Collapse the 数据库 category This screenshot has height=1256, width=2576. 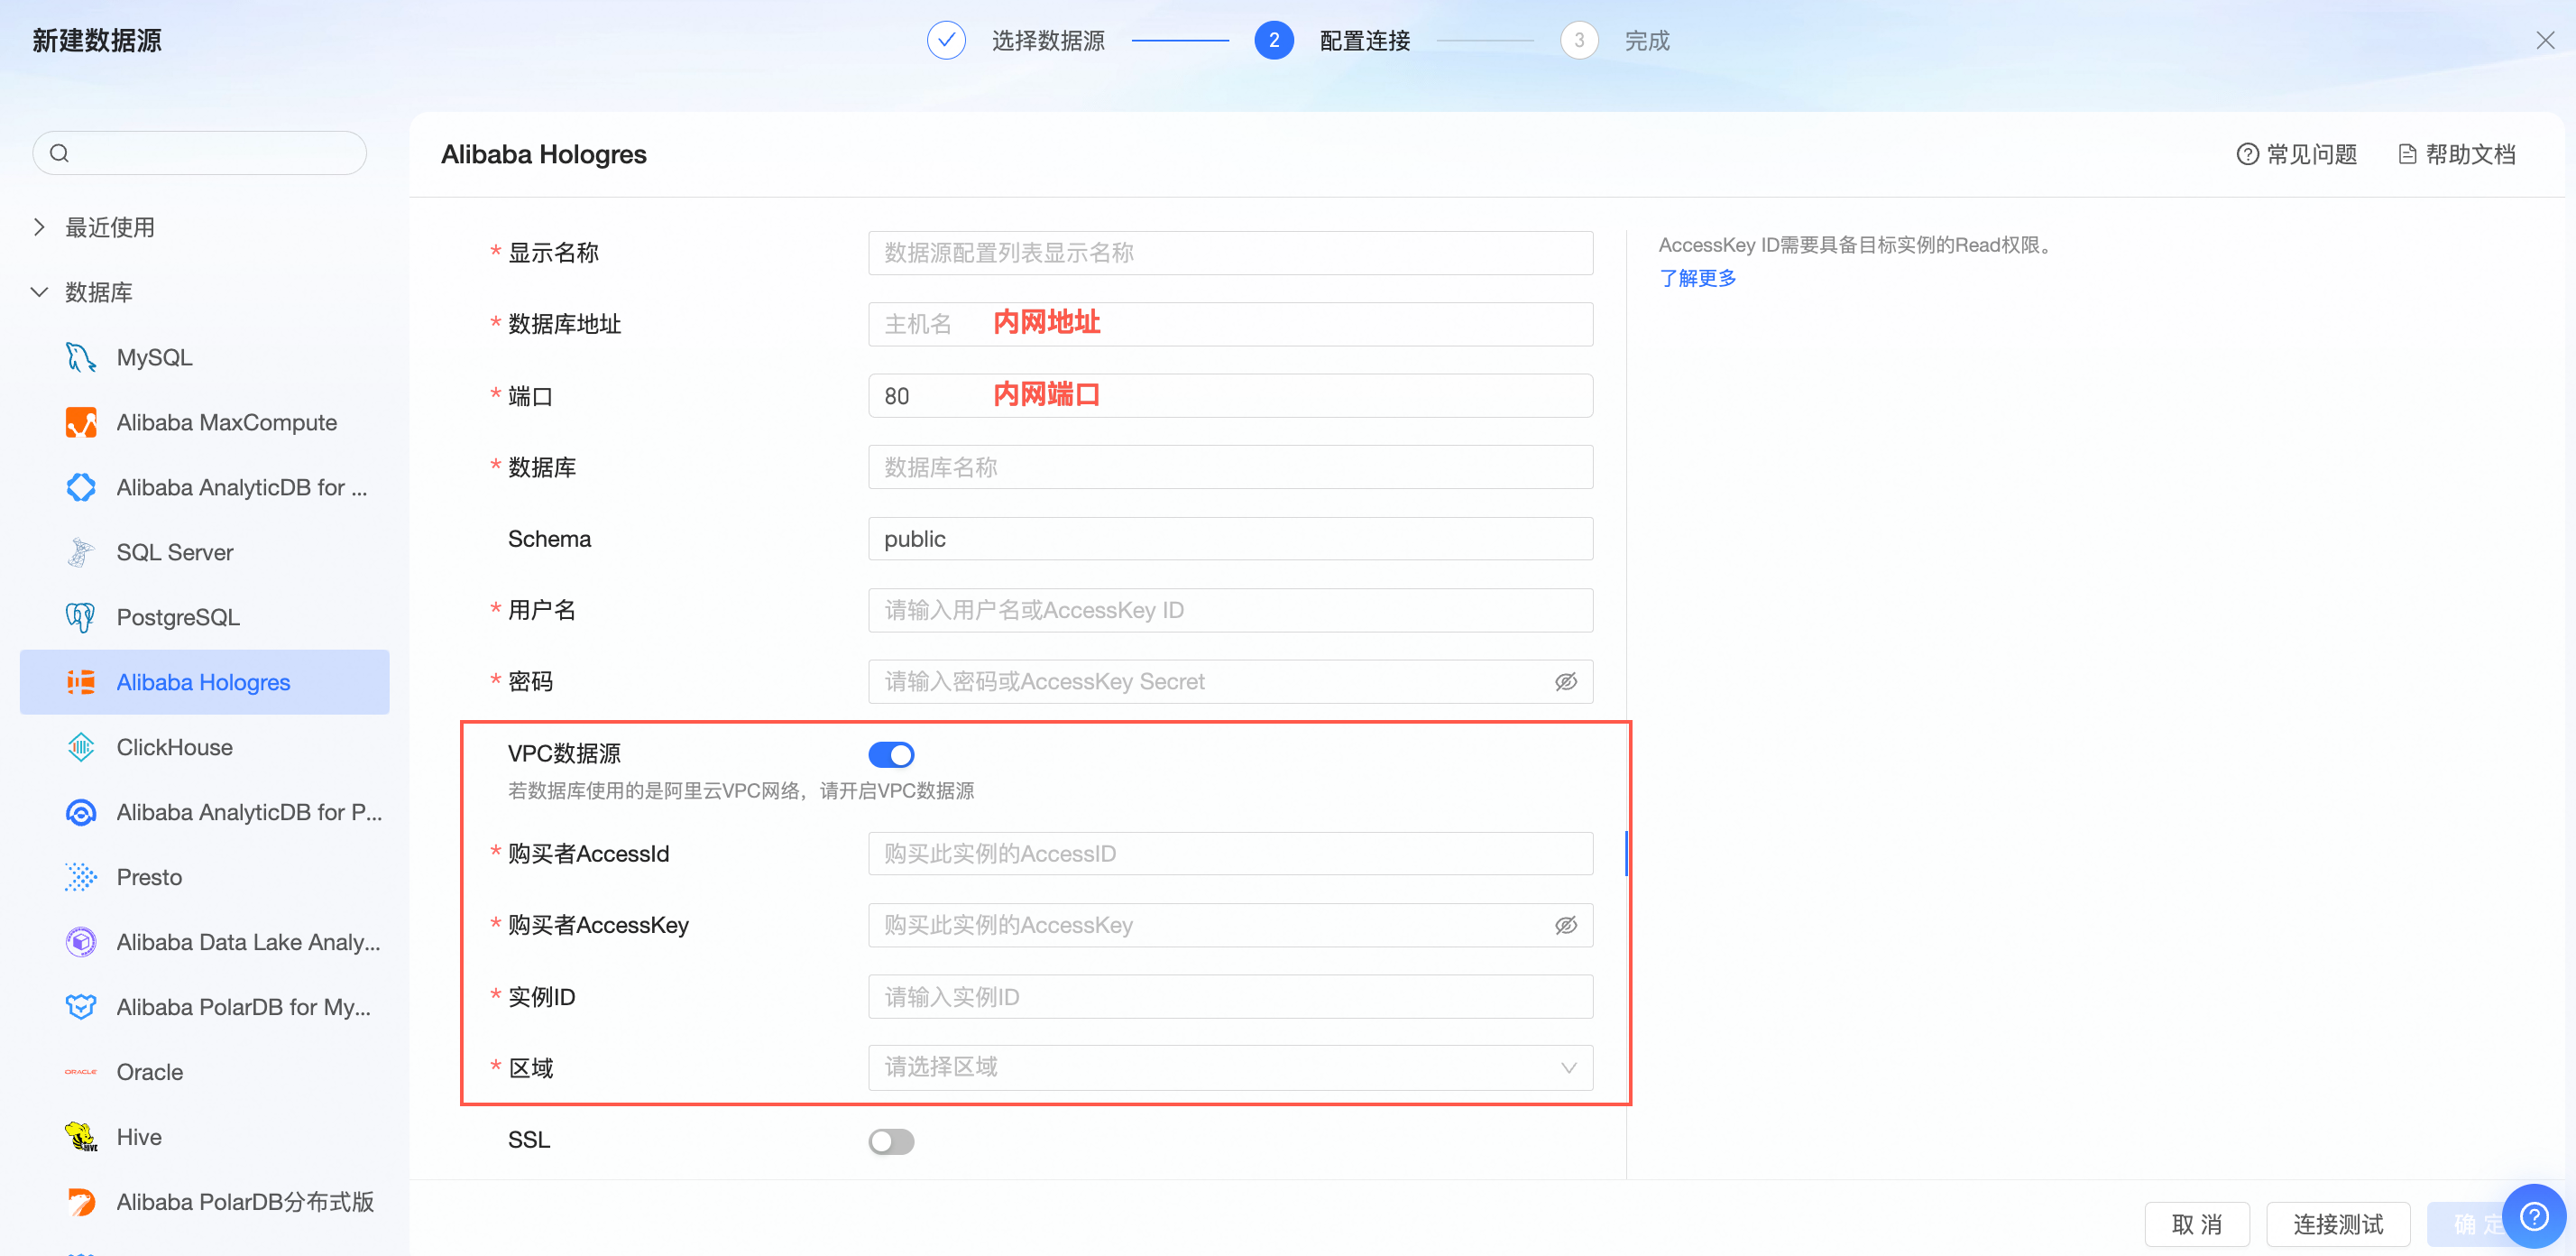[x=40, y=292]
